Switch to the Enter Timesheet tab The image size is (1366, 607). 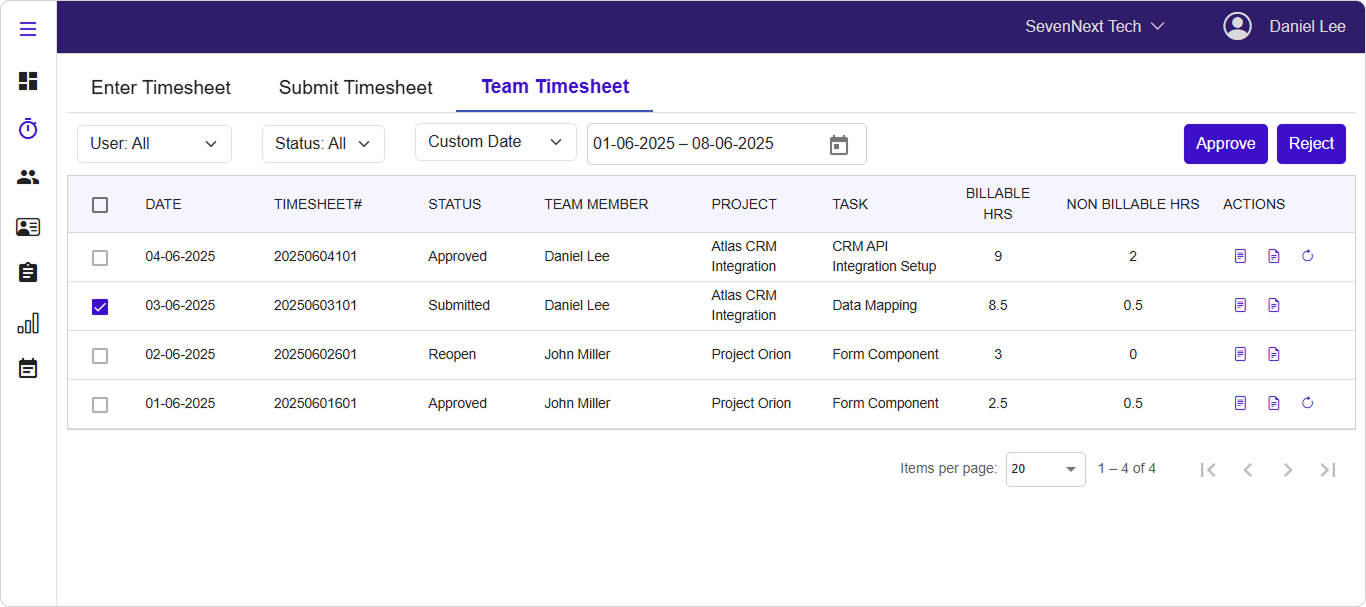coord(161,88)
